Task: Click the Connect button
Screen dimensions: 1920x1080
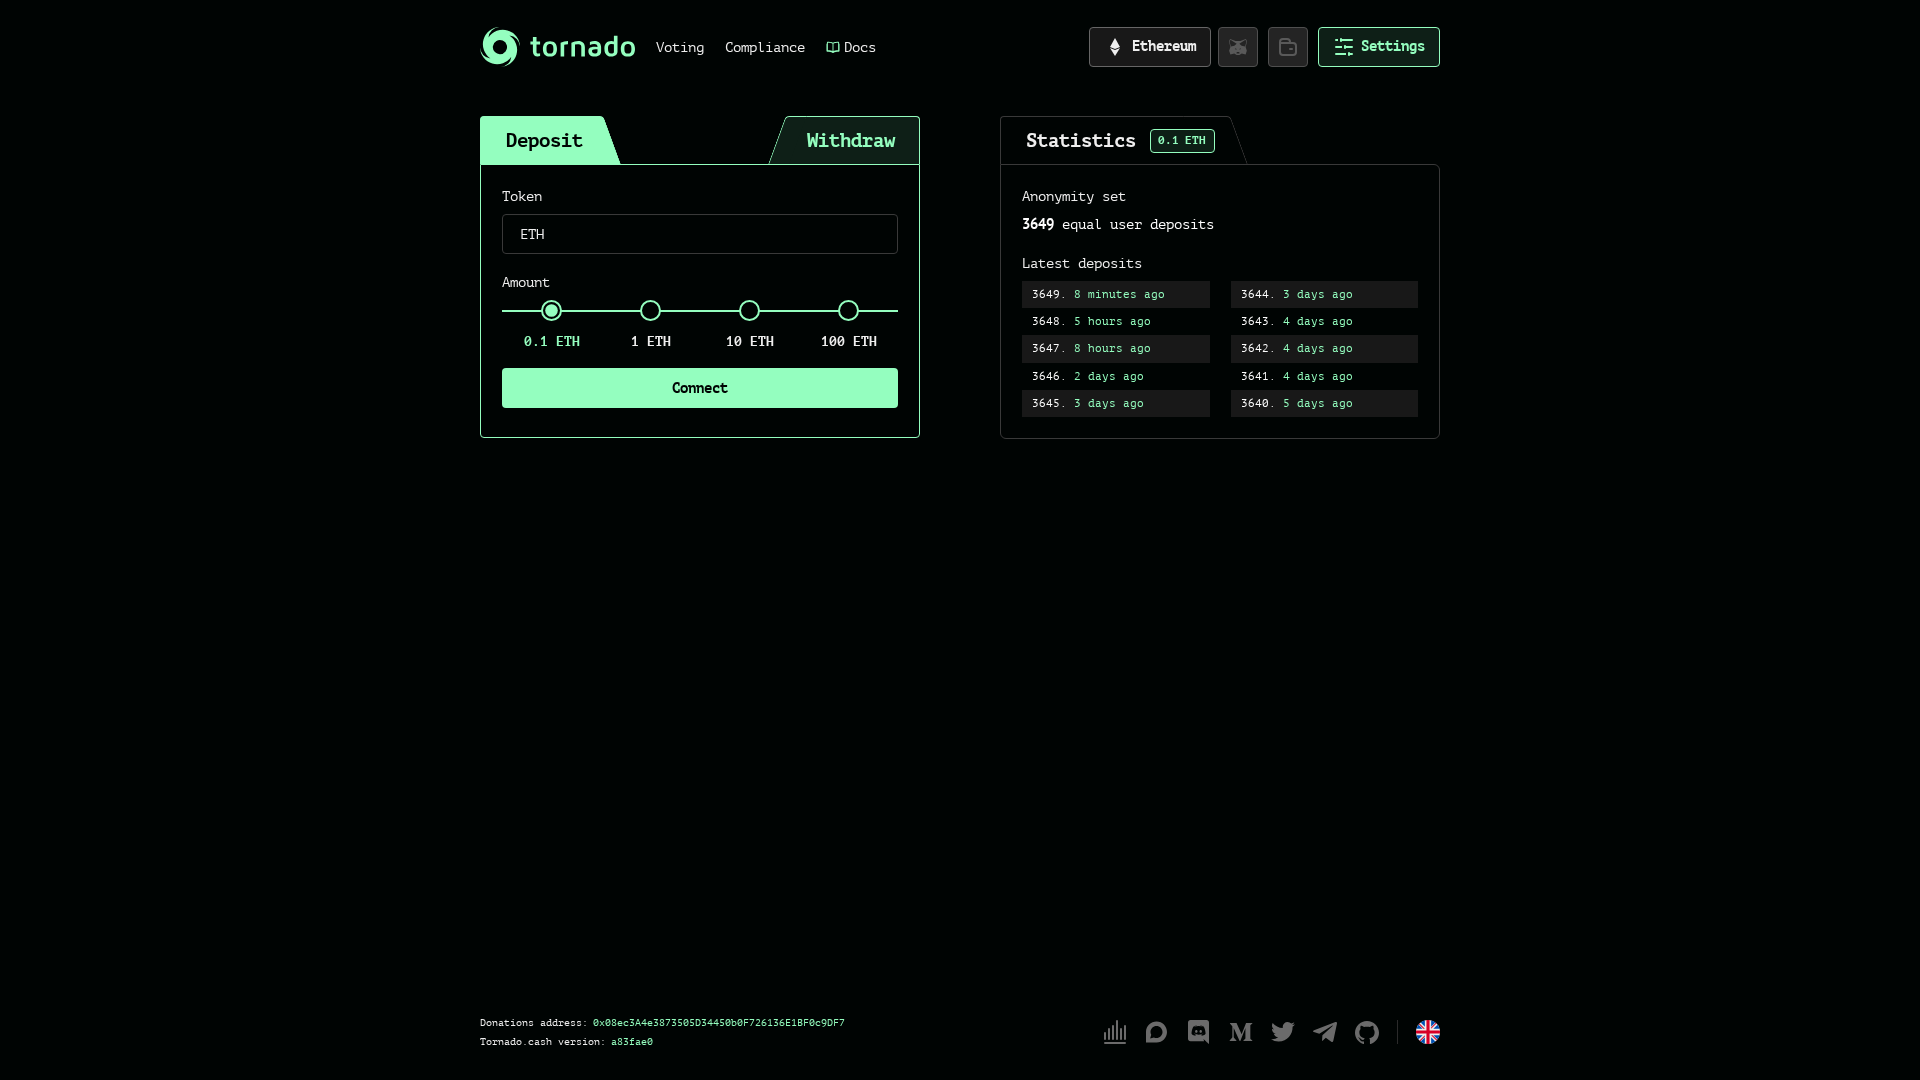Action: 700,388
